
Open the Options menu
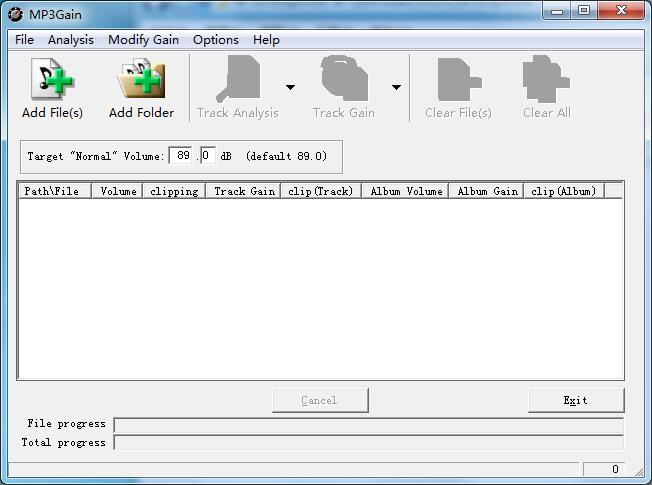(216, 40)
